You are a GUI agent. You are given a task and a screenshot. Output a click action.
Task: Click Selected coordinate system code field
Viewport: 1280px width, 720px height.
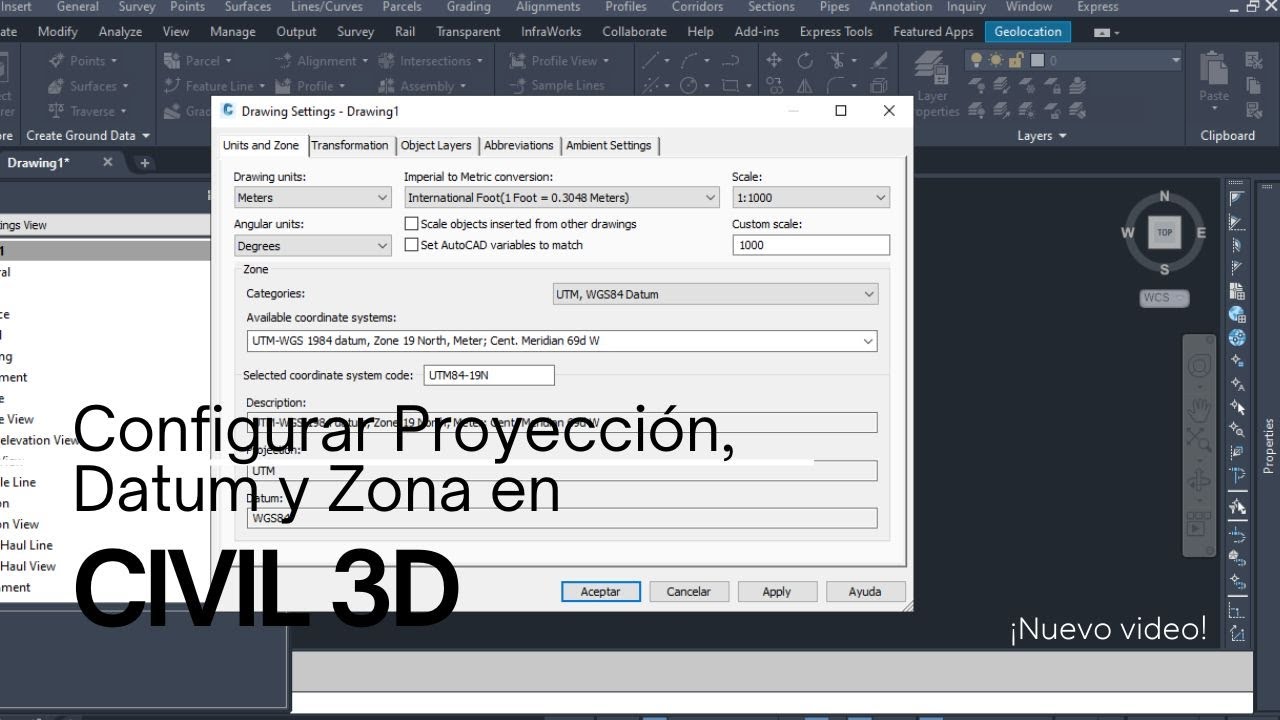click(x=489, y=376)
